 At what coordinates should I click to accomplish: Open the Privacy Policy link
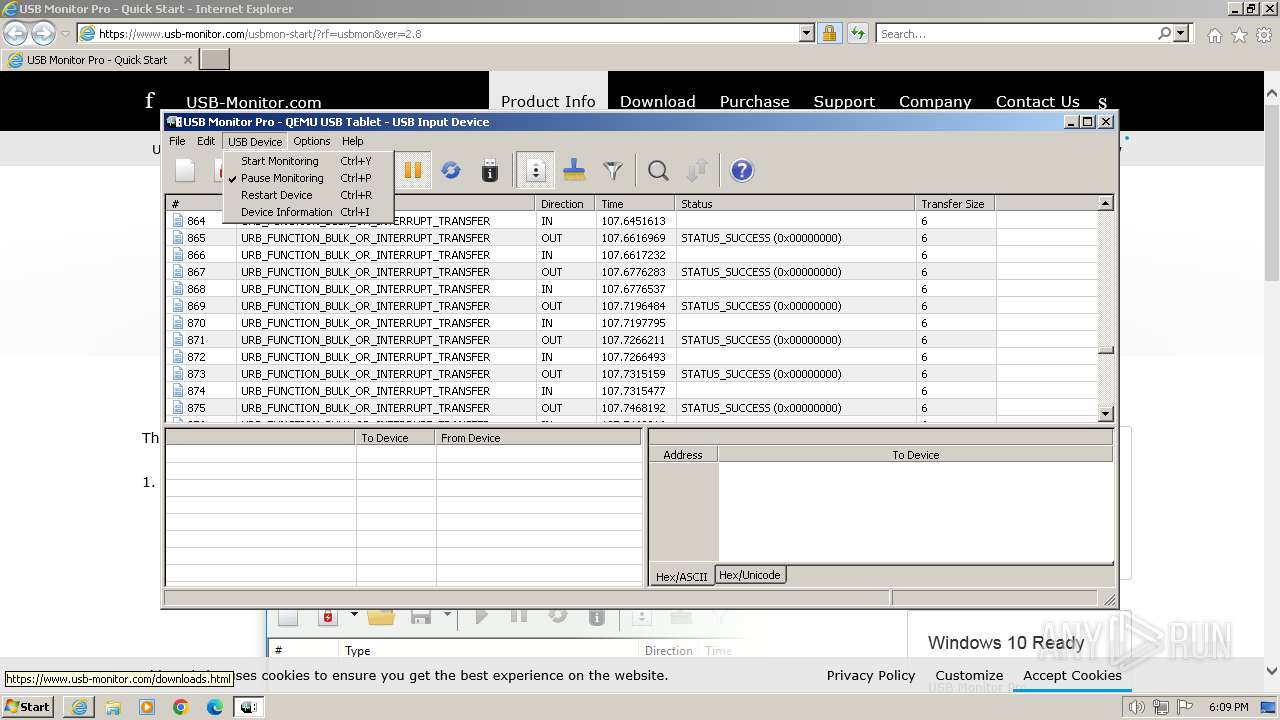(871, 676)
